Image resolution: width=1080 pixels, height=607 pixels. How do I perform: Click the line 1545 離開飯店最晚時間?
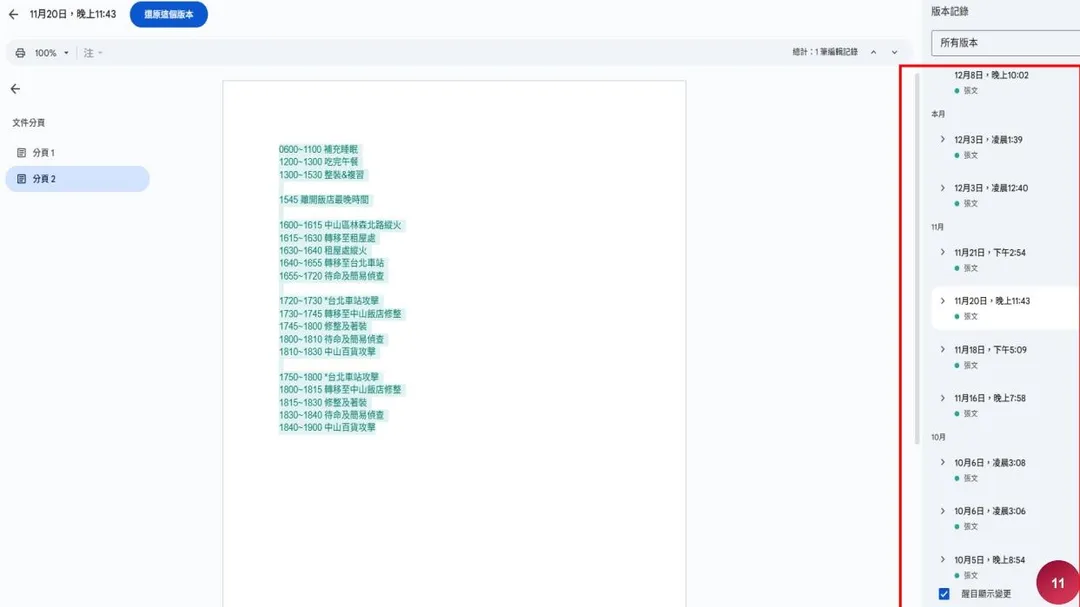point(324,200)
